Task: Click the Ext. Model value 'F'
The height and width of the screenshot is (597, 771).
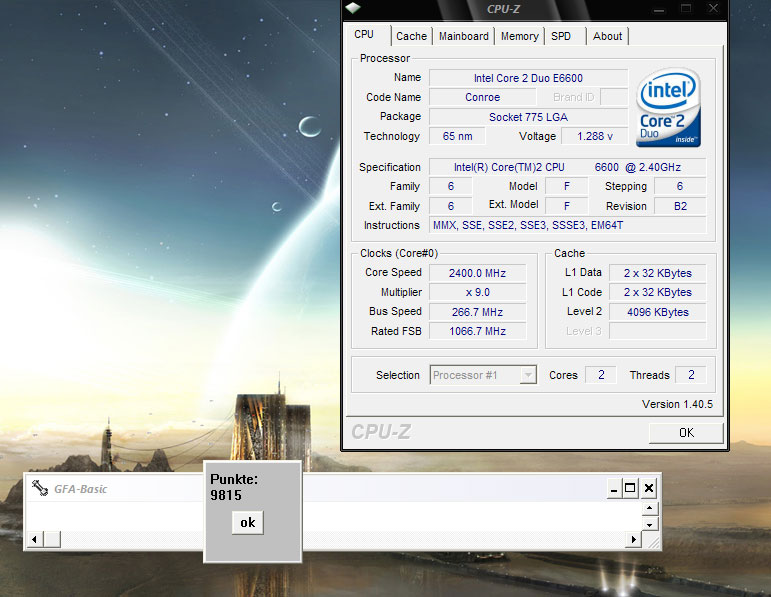Action: click(567, 206)
